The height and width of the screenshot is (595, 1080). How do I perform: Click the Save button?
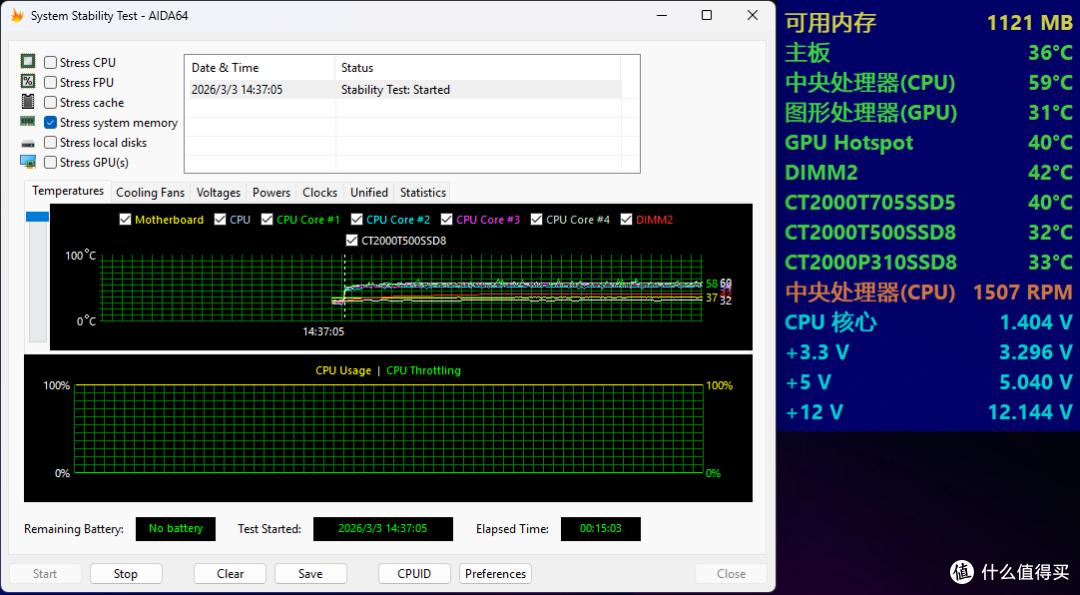(x=311, y=574)
